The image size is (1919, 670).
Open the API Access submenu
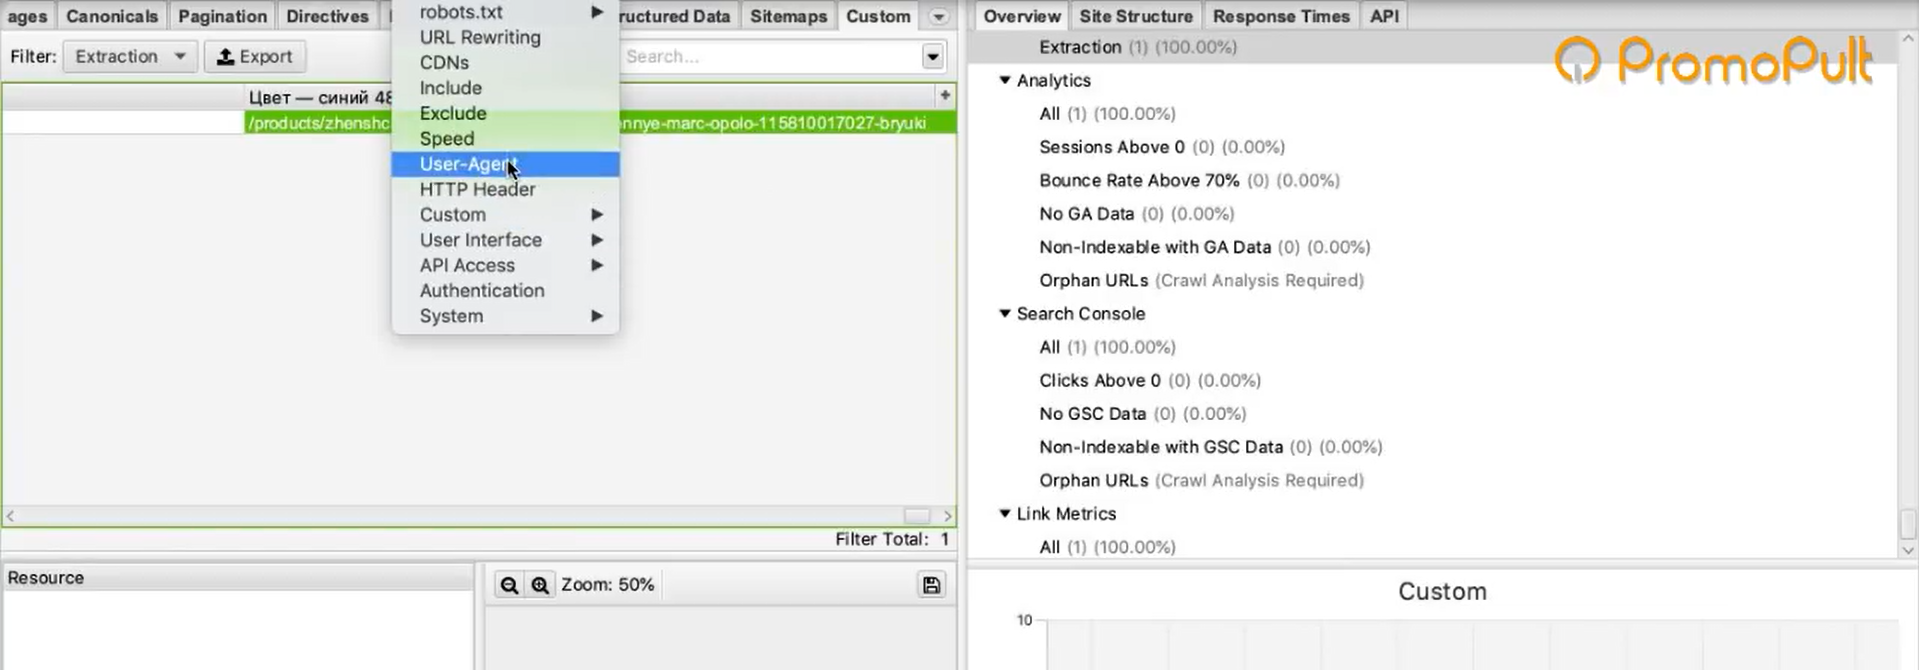pos(467,265)
